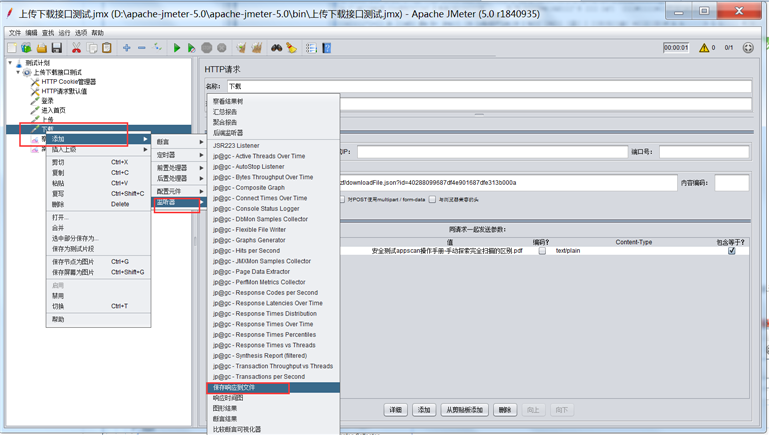Click the Toggle enable/disable toolbar icon
The width and height of the screenshot is (769, 435).
[157, 48]
